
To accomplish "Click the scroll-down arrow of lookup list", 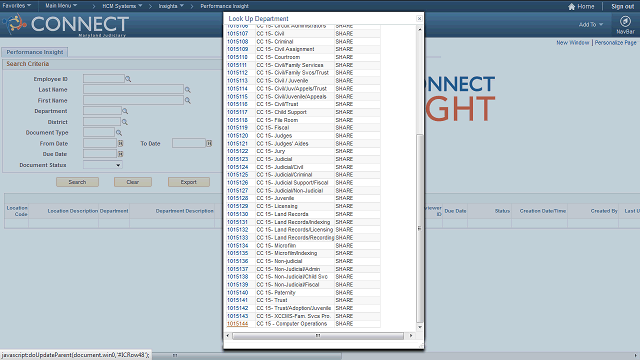I will pyautogui.click(x=420, y=327).
